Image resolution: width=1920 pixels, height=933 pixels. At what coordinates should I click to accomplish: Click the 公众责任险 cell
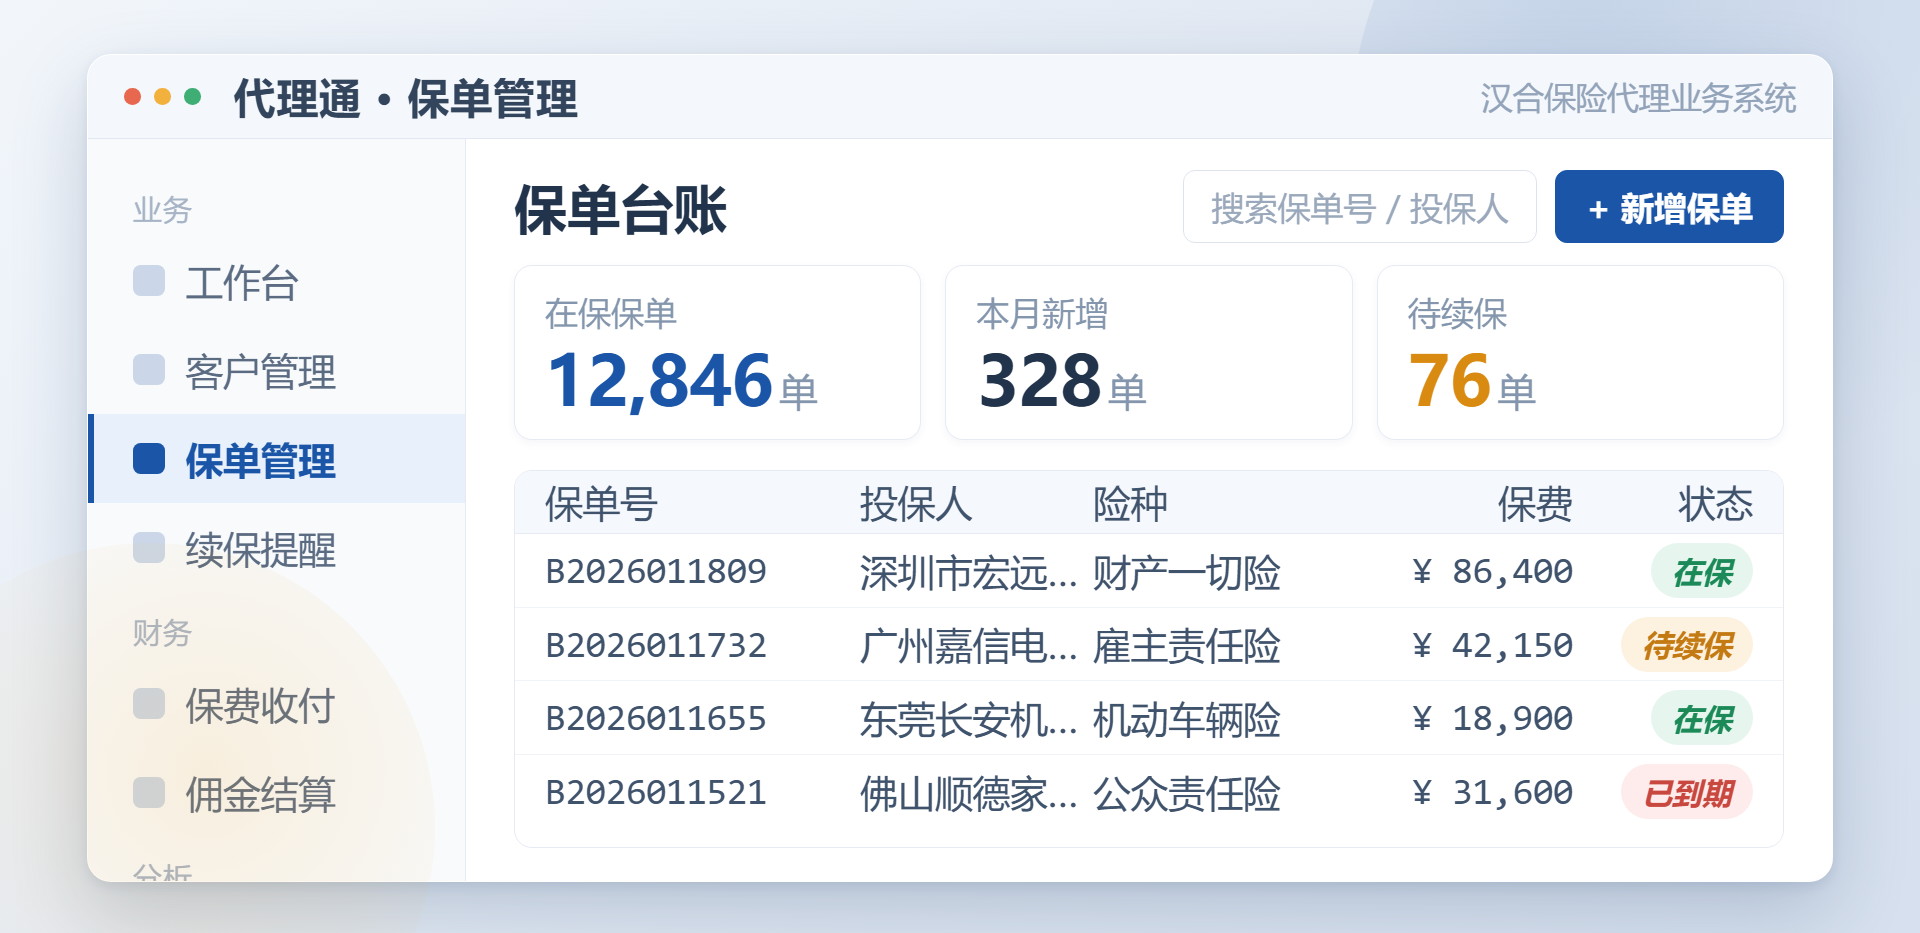[x=1187, y=793]
